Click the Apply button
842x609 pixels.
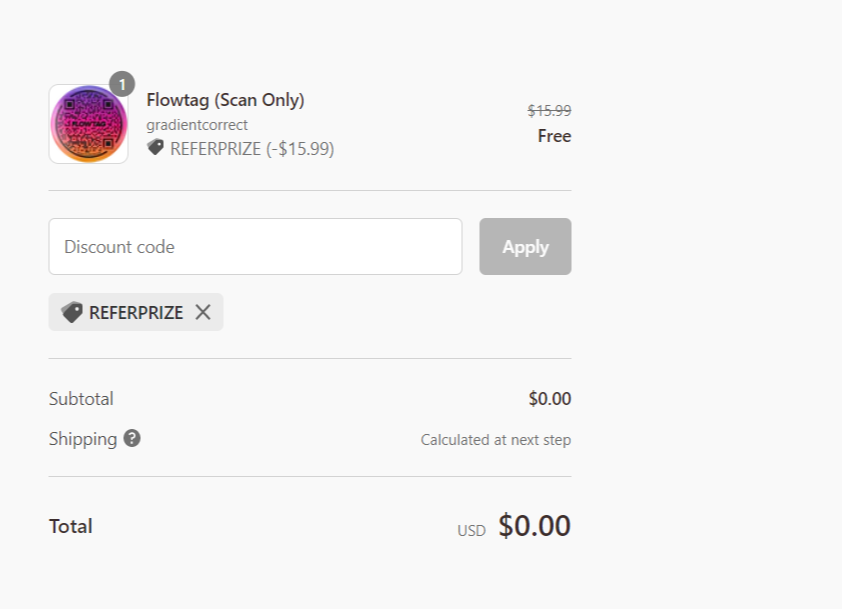[524, 246]
